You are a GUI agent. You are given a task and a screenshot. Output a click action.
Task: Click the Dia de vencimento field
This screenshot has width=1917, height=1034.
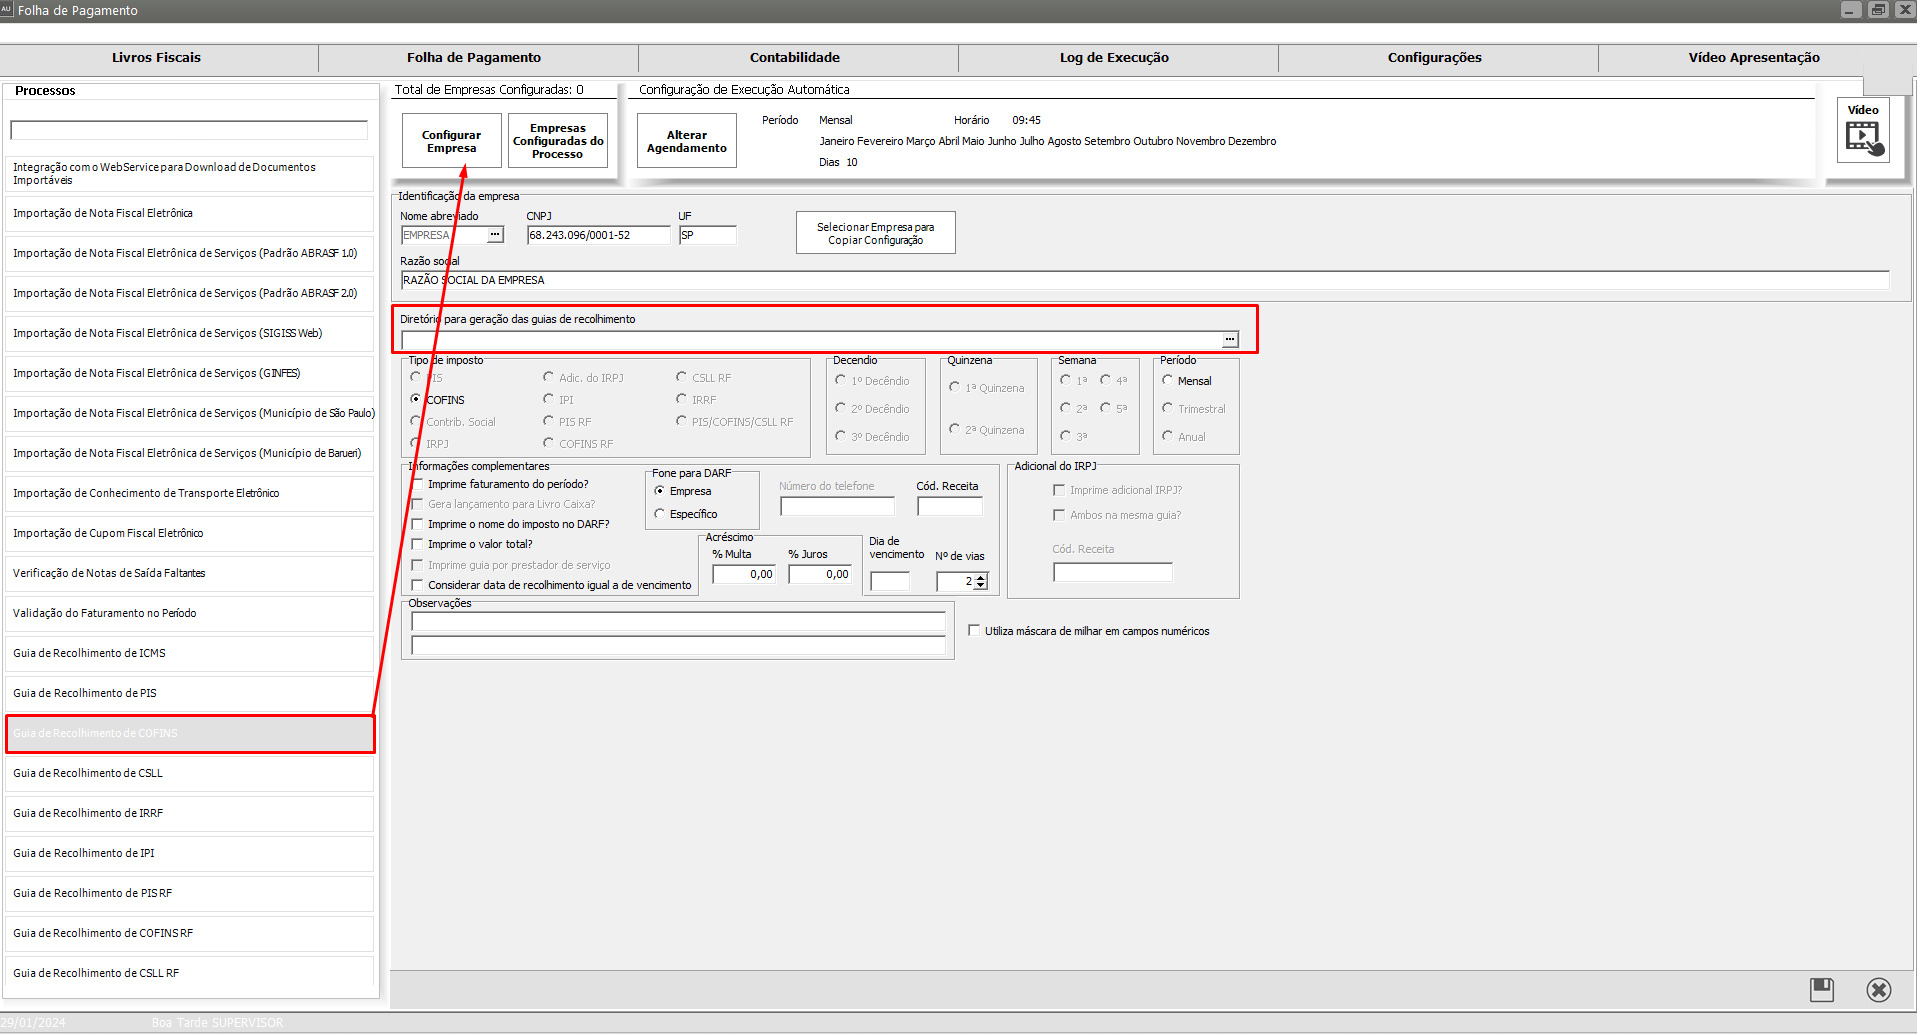(890, 581)
